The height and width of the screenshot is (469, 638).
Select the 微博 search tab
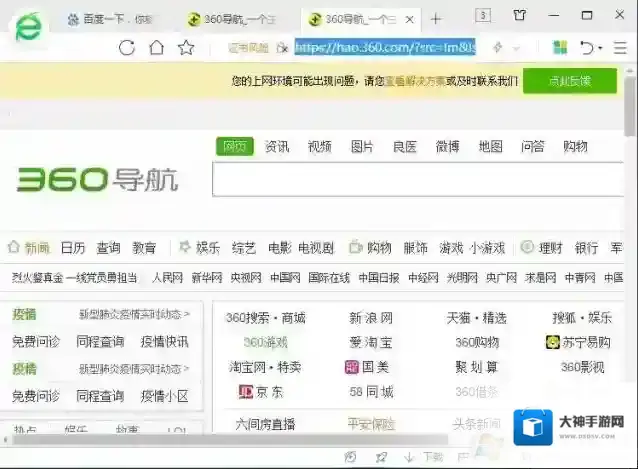[448, 146]
